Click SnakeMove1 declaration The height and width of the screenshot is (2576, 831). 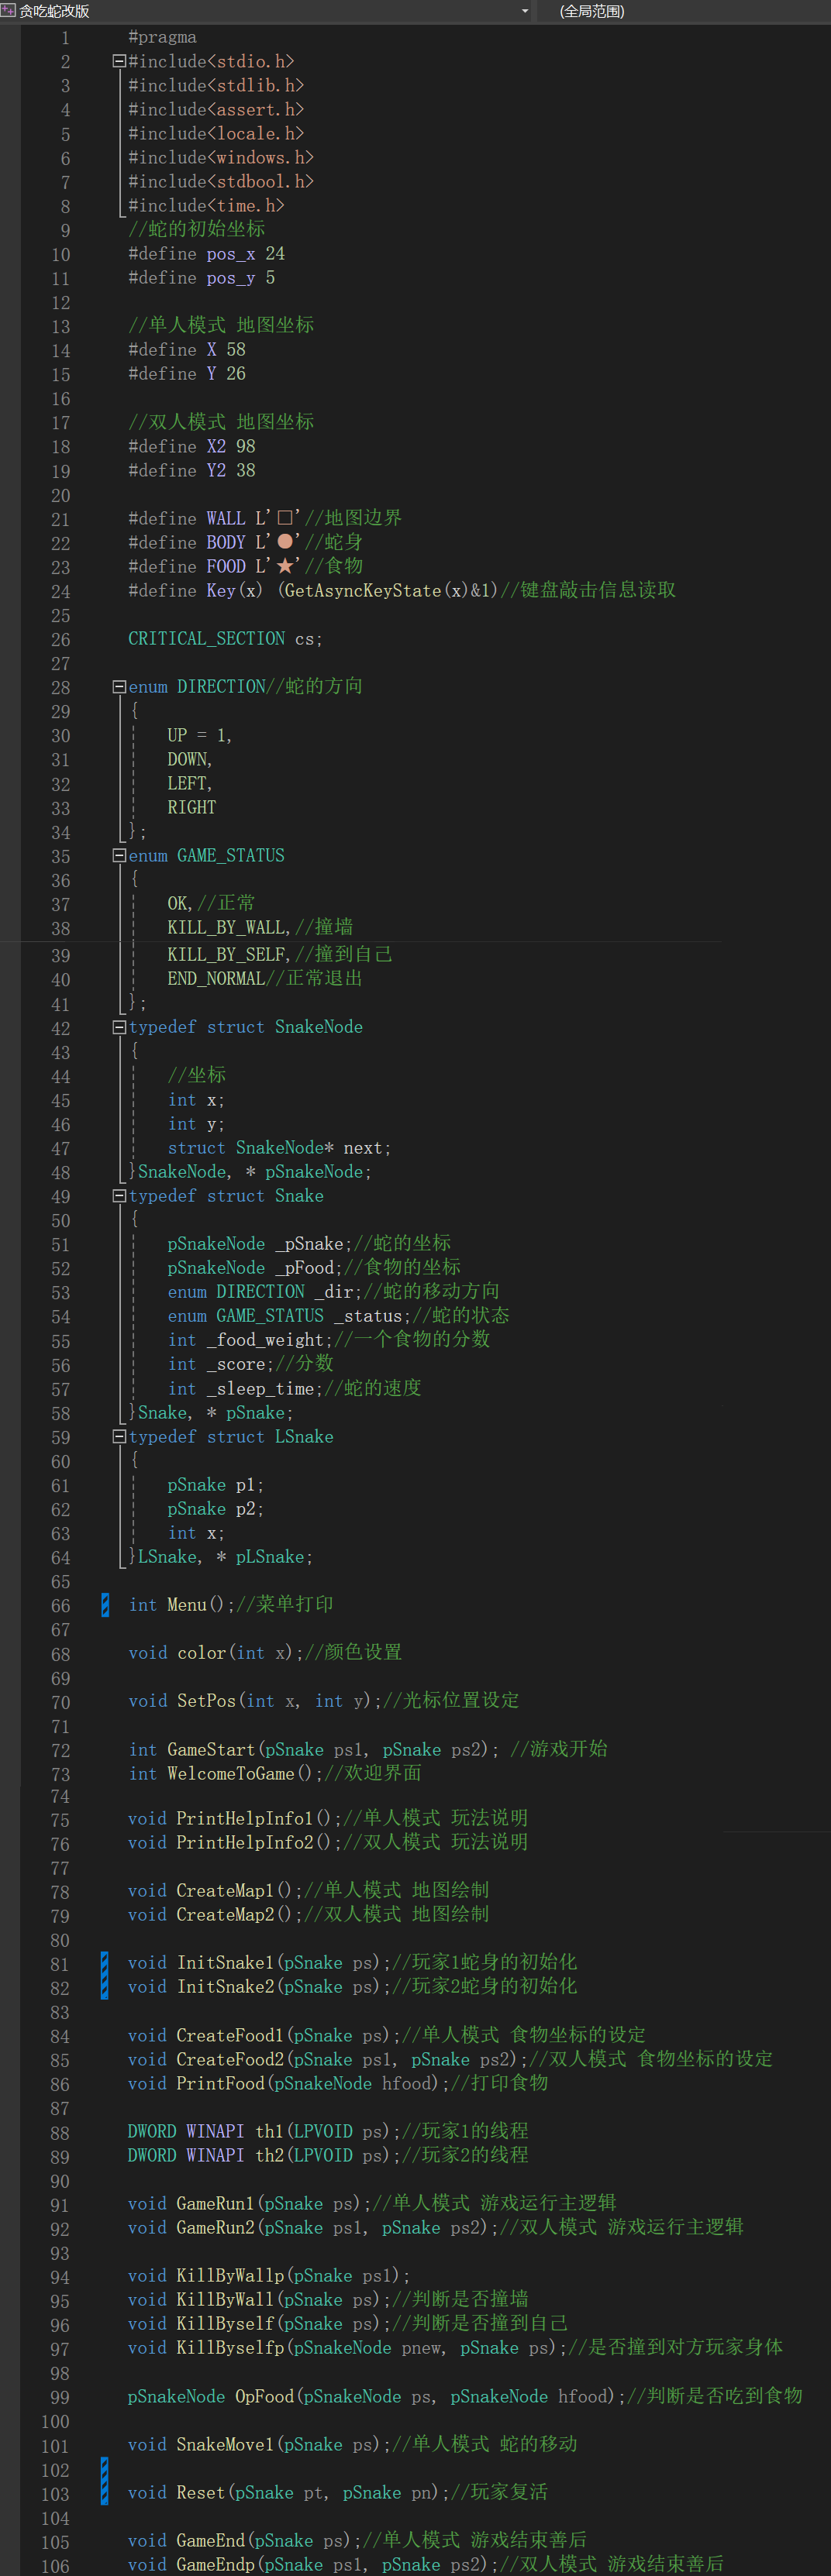260,2445
